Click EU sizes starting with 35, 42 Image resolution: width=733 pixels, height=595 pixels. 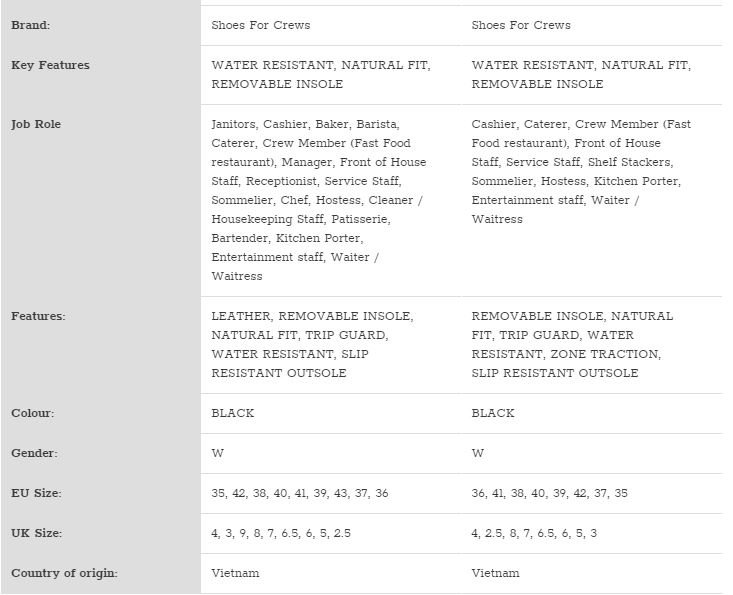pyautogui.click(x=300, y=493)
